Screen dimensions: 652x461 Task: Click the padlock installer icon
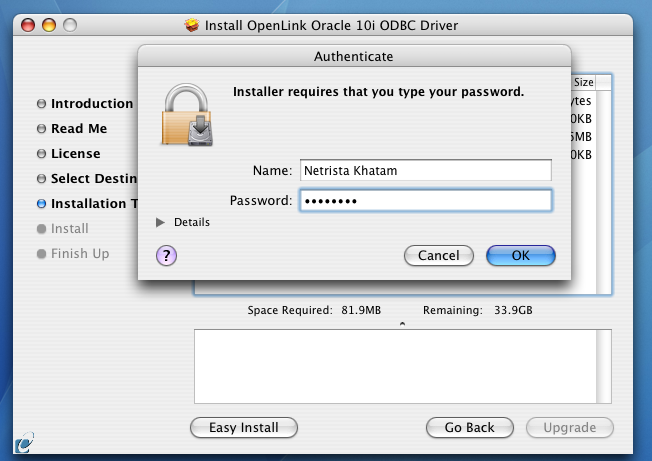[x=187, y=115]
